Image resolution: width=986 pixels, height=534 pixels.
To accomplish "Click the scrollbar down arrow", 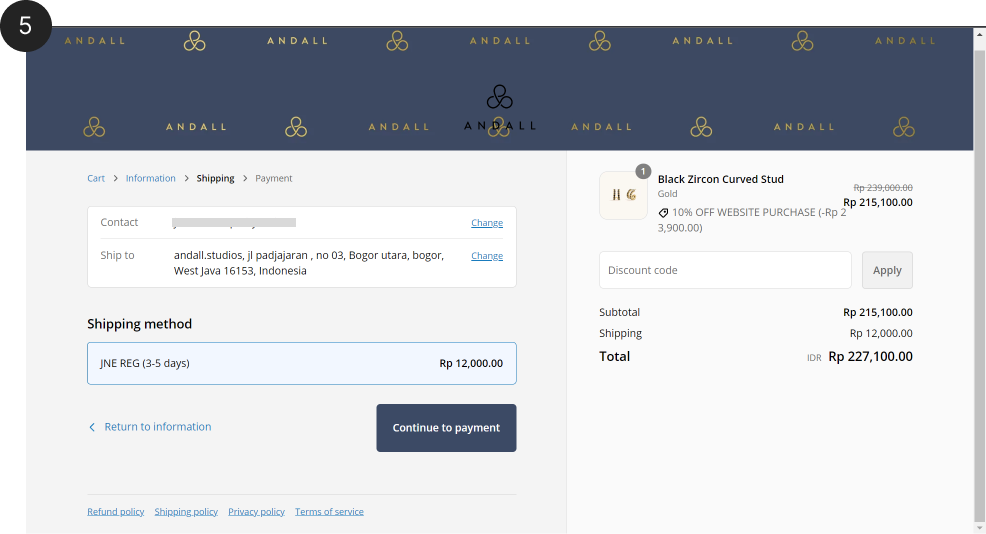I will tap(979, 527).
